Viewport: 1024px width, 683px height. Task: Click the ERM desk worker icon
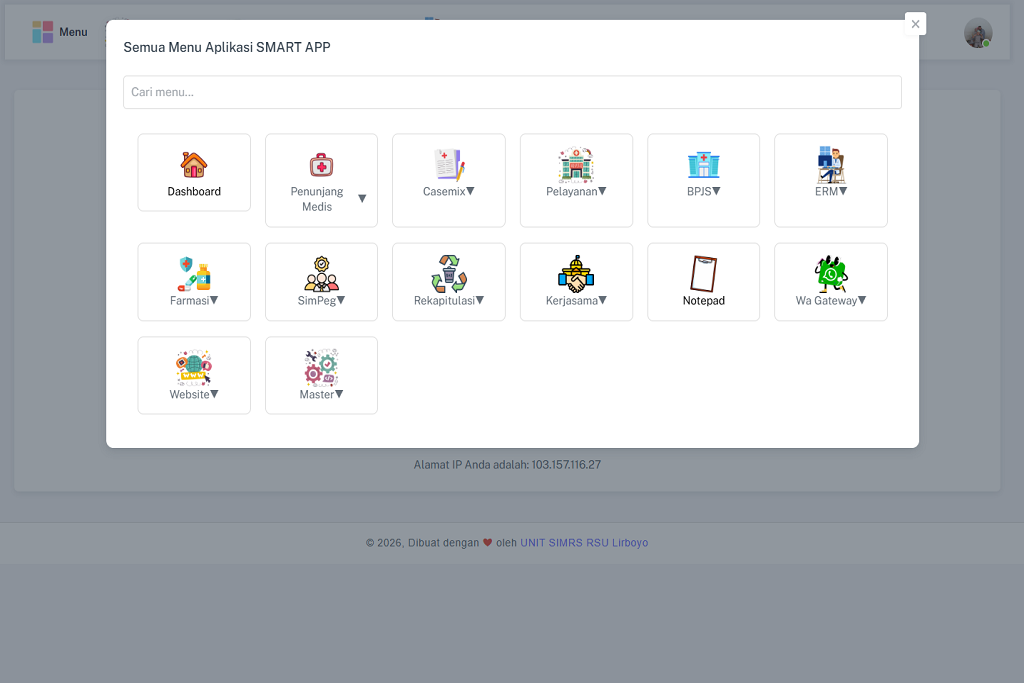(x=831, y=165)
